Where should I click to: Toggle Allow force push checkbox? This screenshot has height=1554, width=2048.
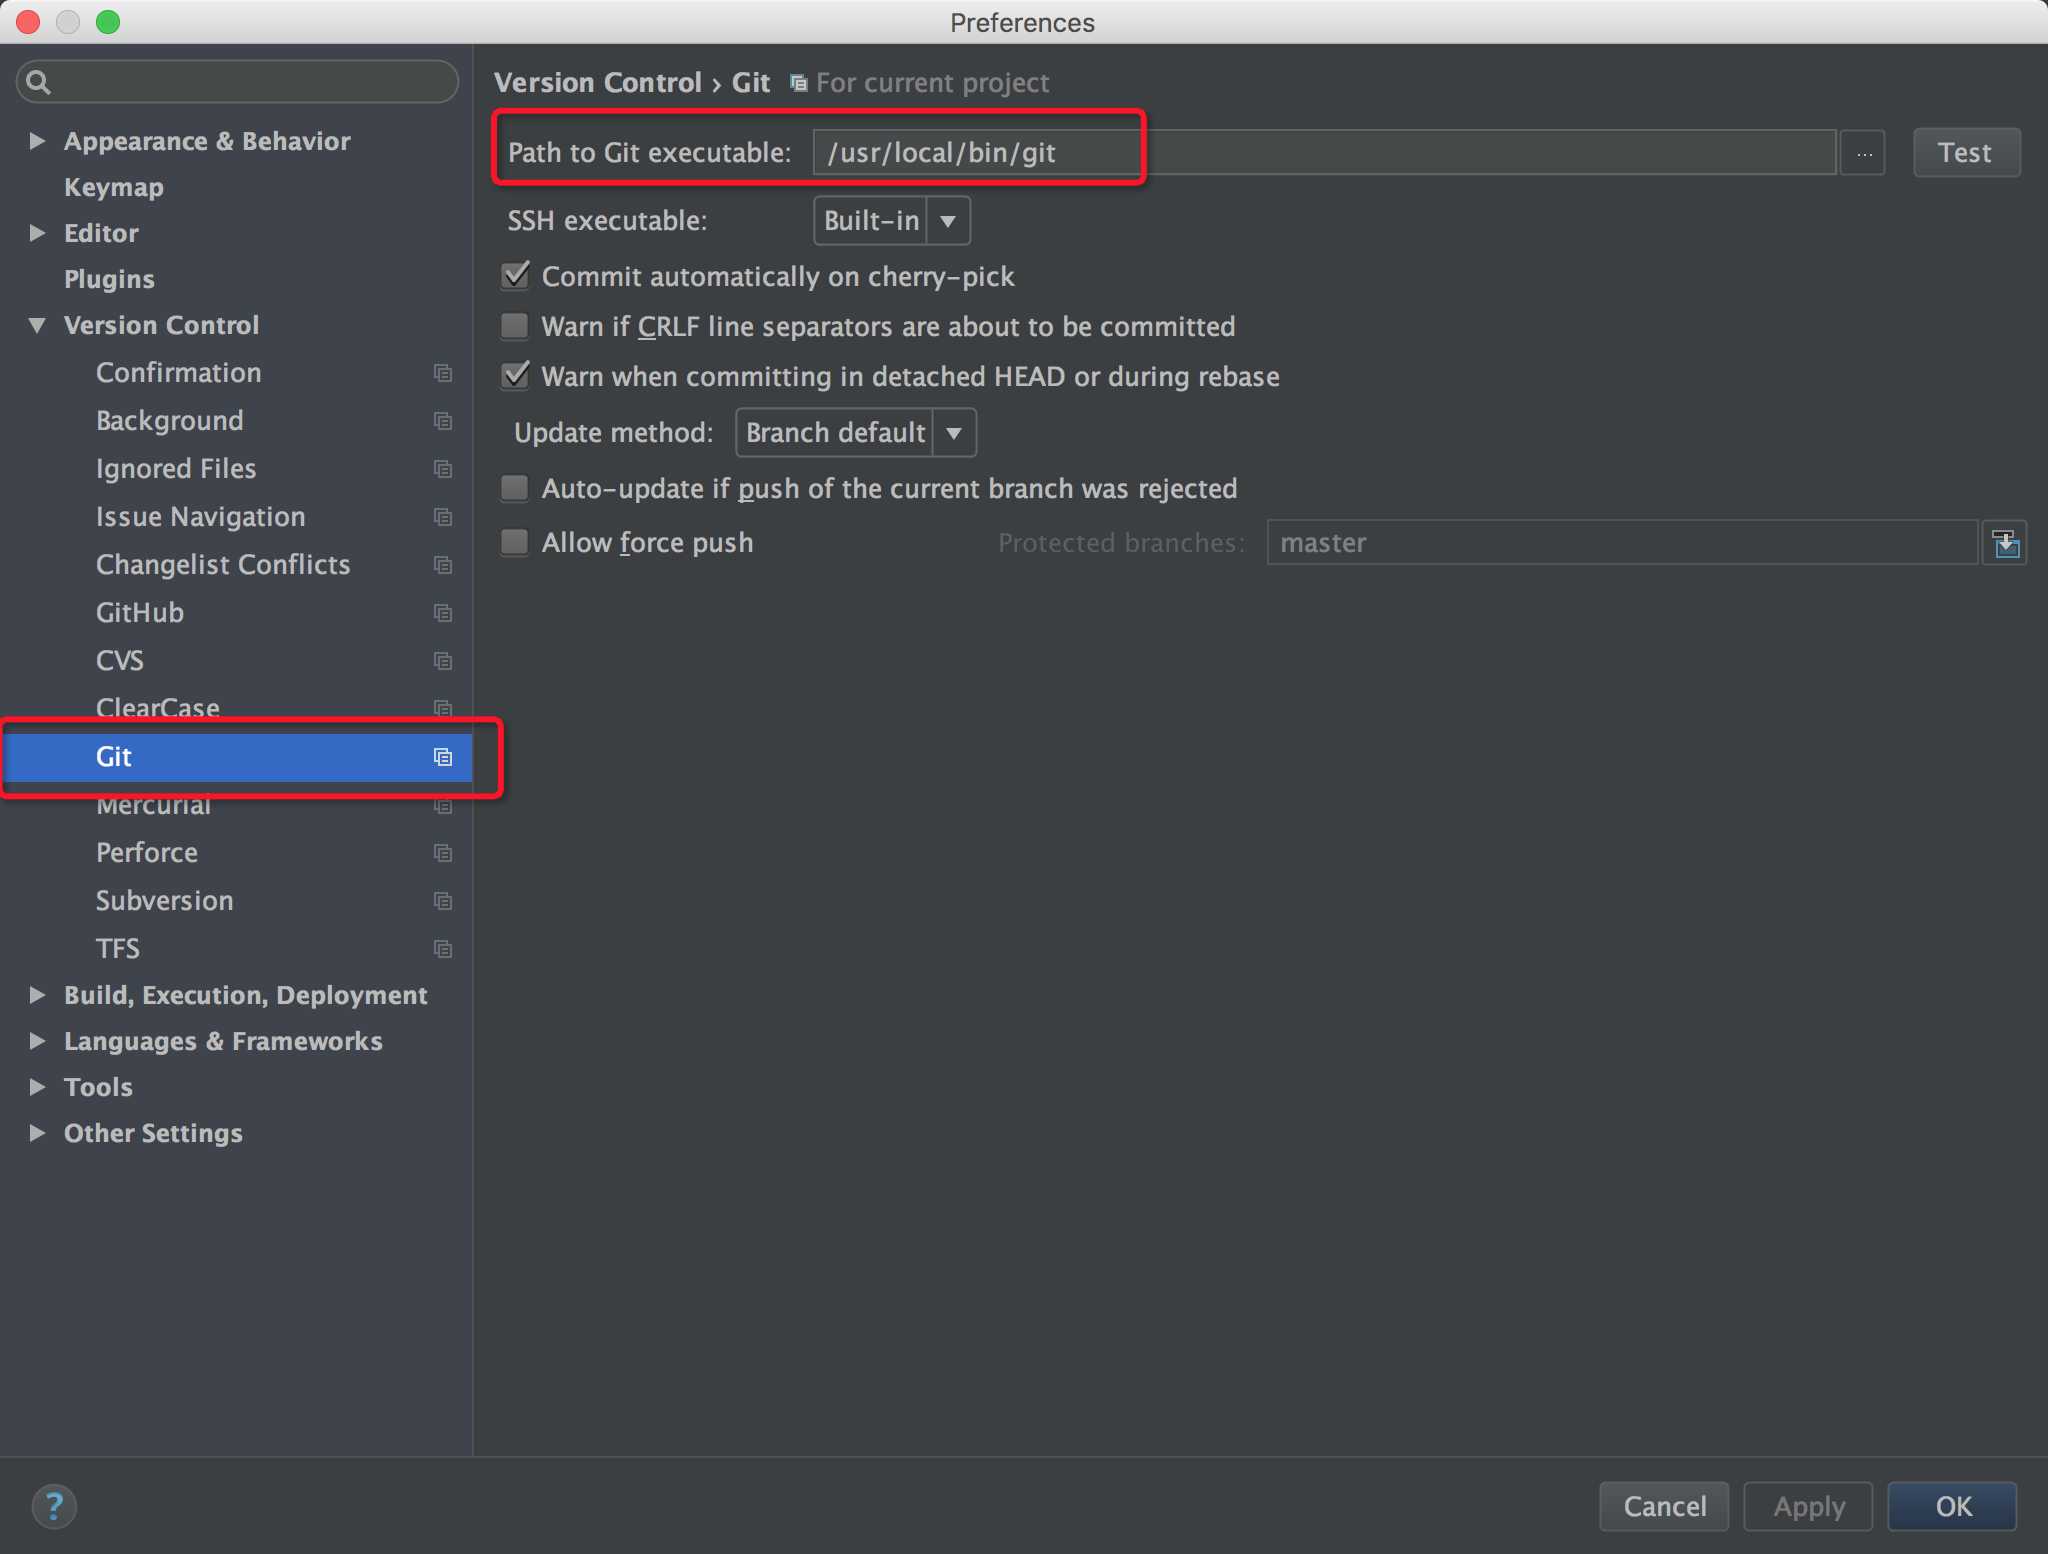coord(517,542)
